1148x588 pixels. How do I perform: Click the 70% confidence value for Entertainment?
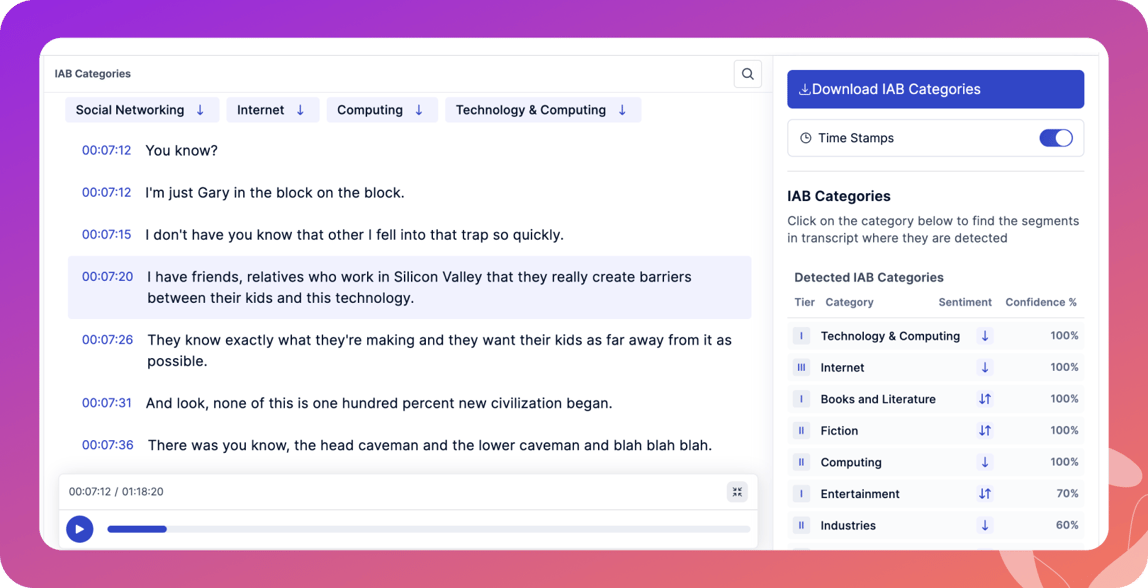[x=1067, y=494]
